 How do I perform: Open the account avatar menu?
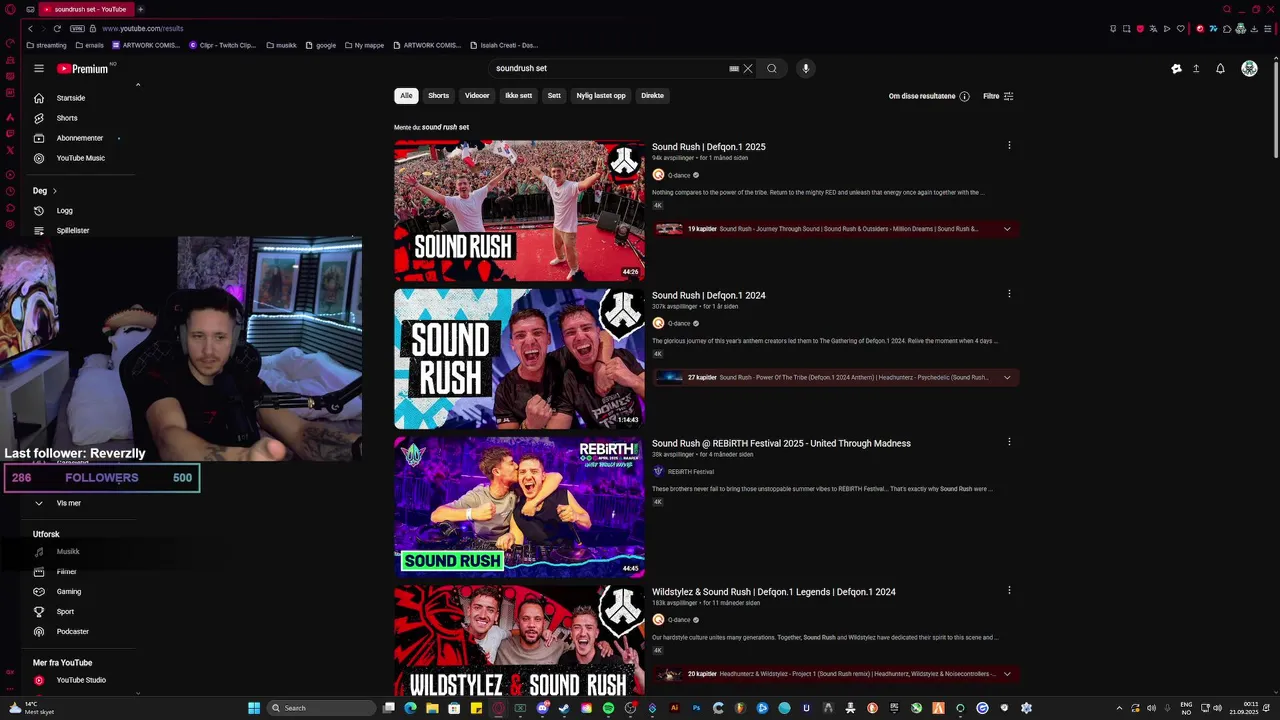(x=1249, y=68)
